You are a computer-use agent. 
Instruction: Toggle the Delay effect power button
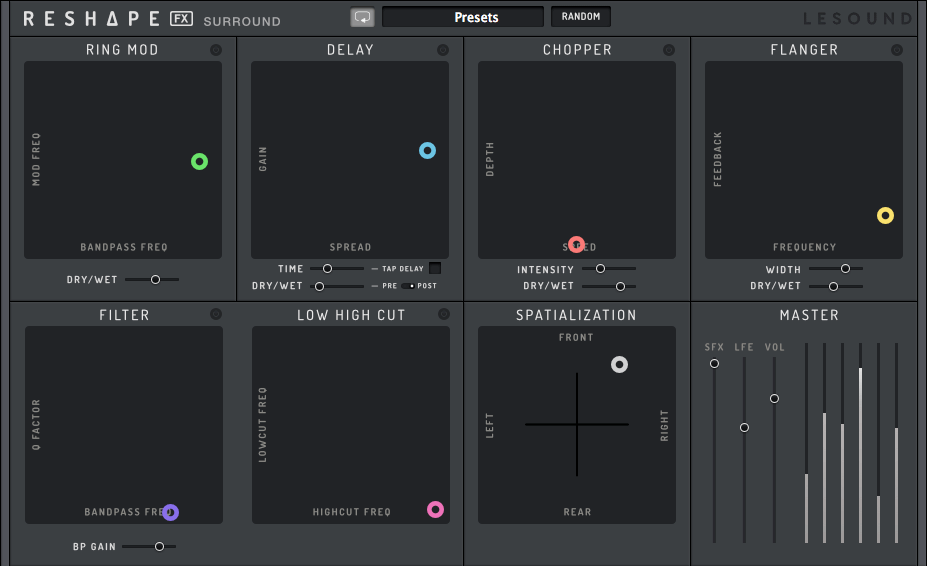(443, 50)
